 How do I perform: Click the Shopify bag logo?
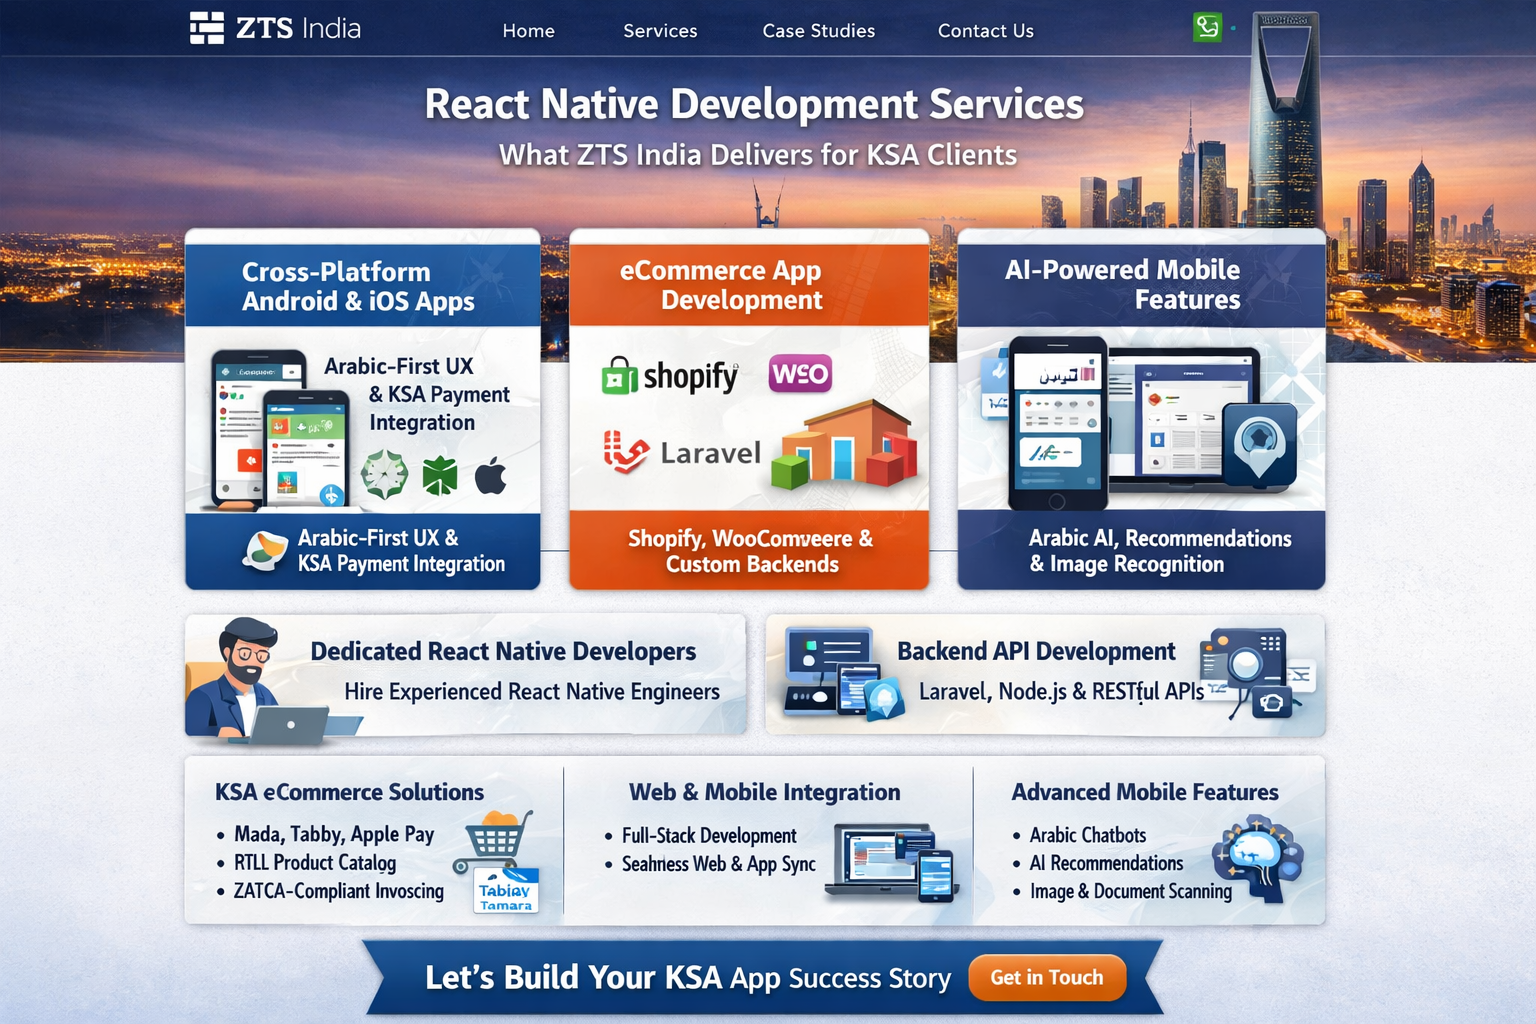tap(619, 377)
